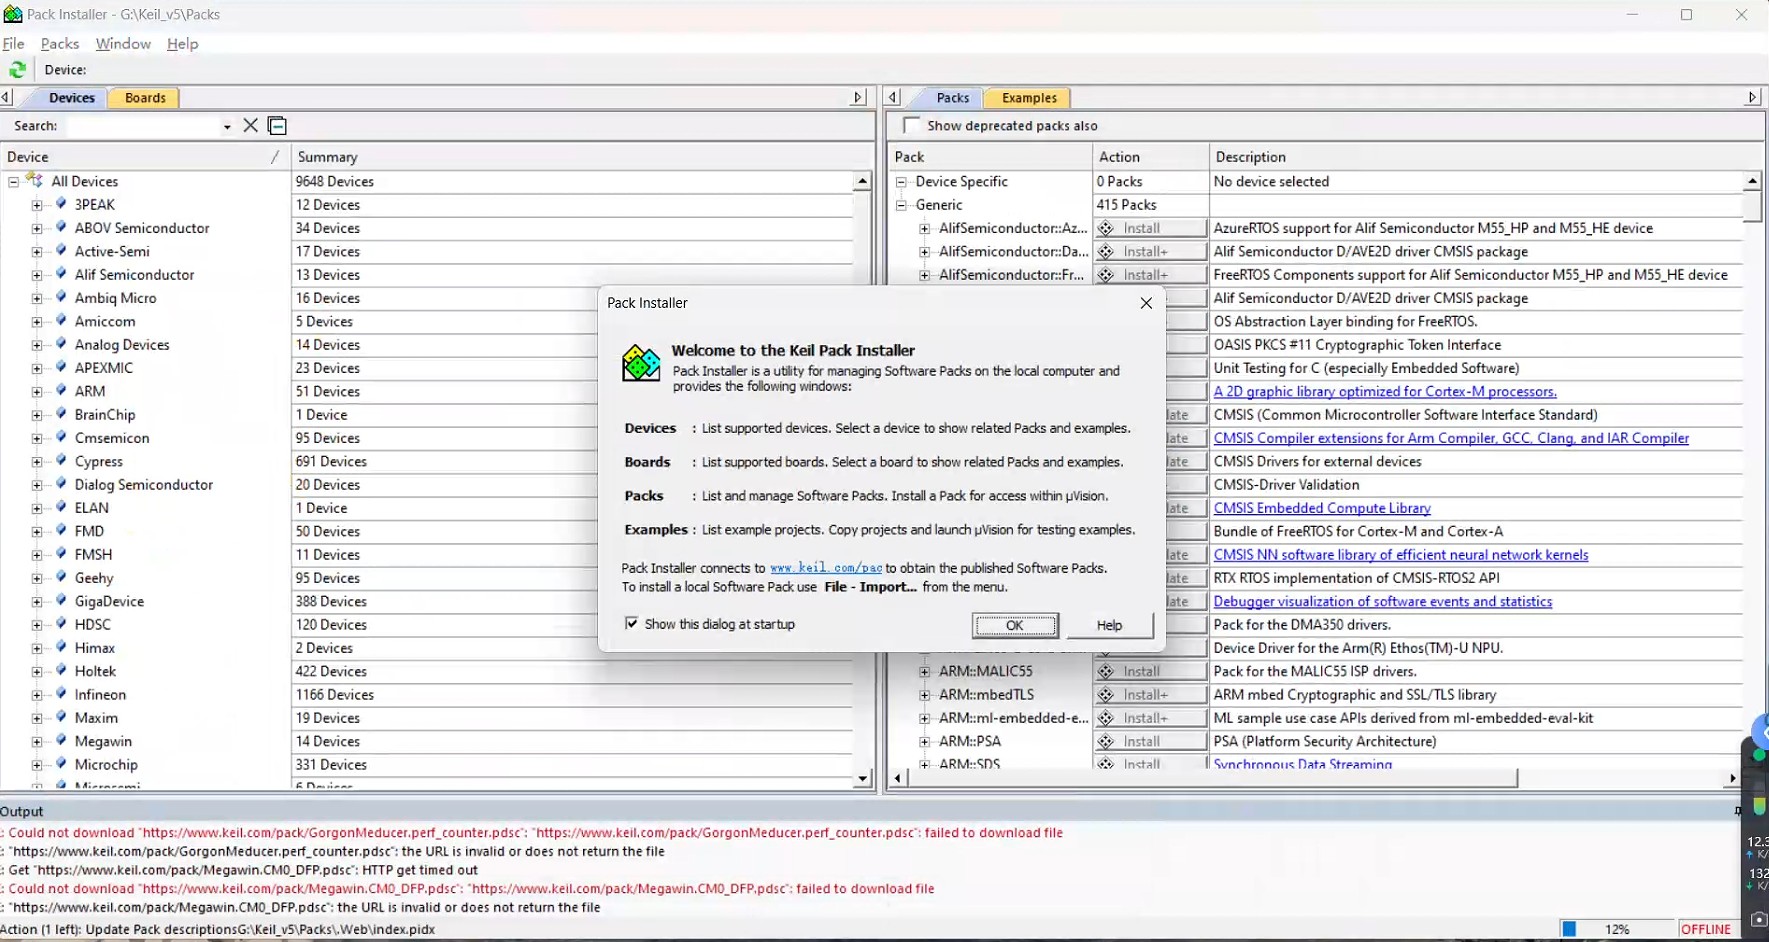Open the Packs menu

tap(60, 44)
